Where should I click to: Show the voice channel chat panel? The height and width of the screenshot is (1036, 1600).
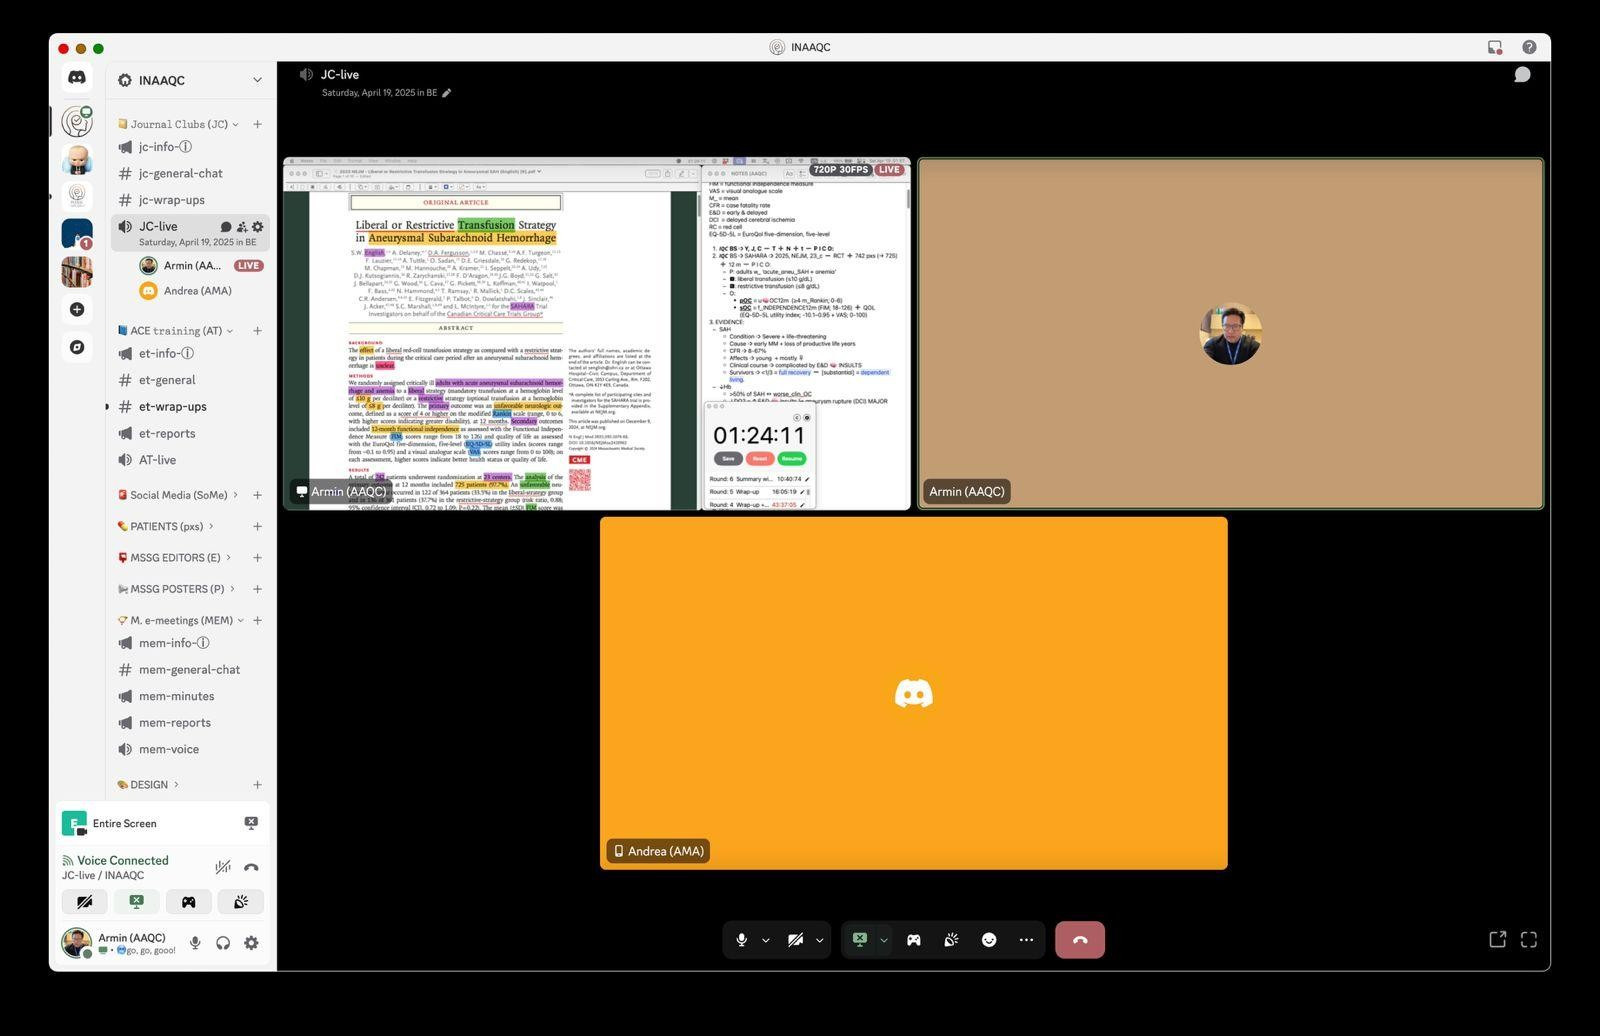1521,75
